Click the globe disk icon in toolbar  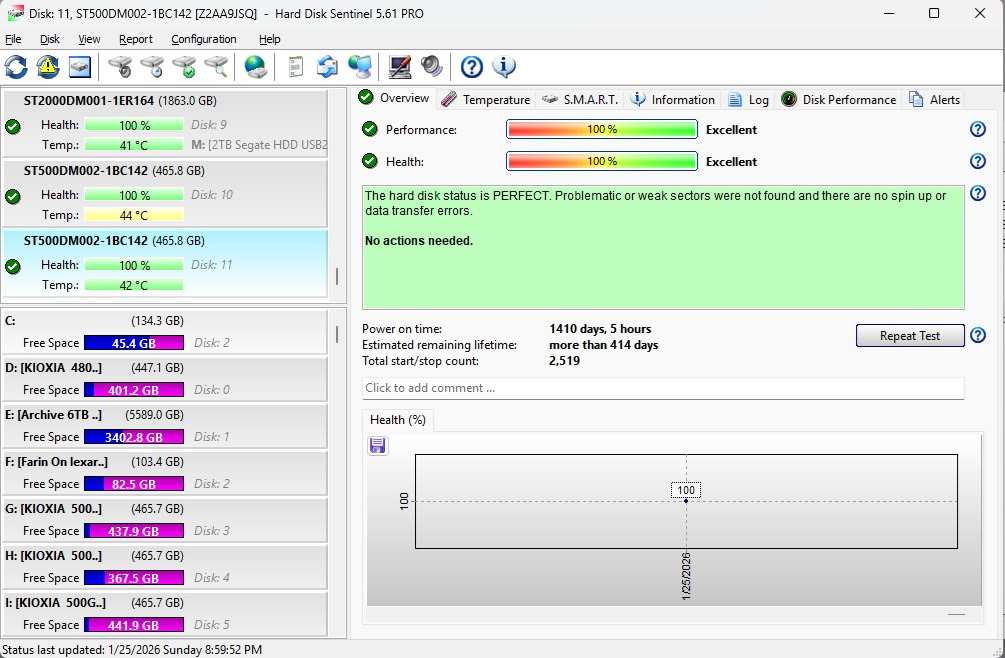256,67
